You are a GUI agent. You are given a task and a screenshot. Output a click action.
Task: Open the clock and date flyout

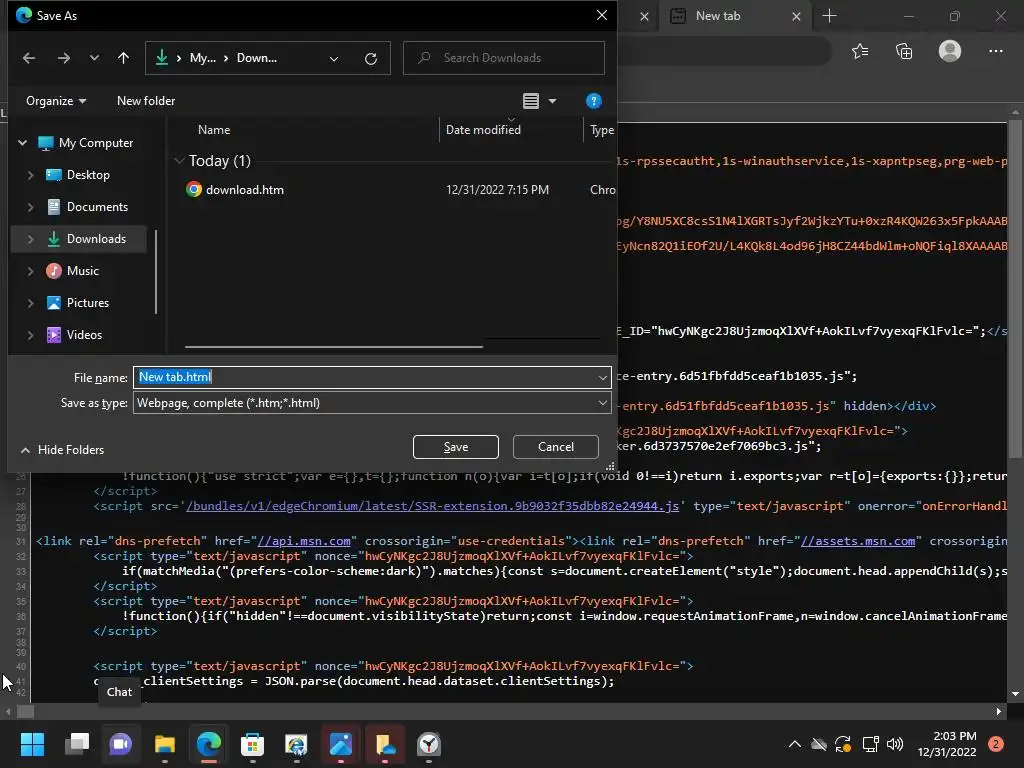(x=947, y=744)
